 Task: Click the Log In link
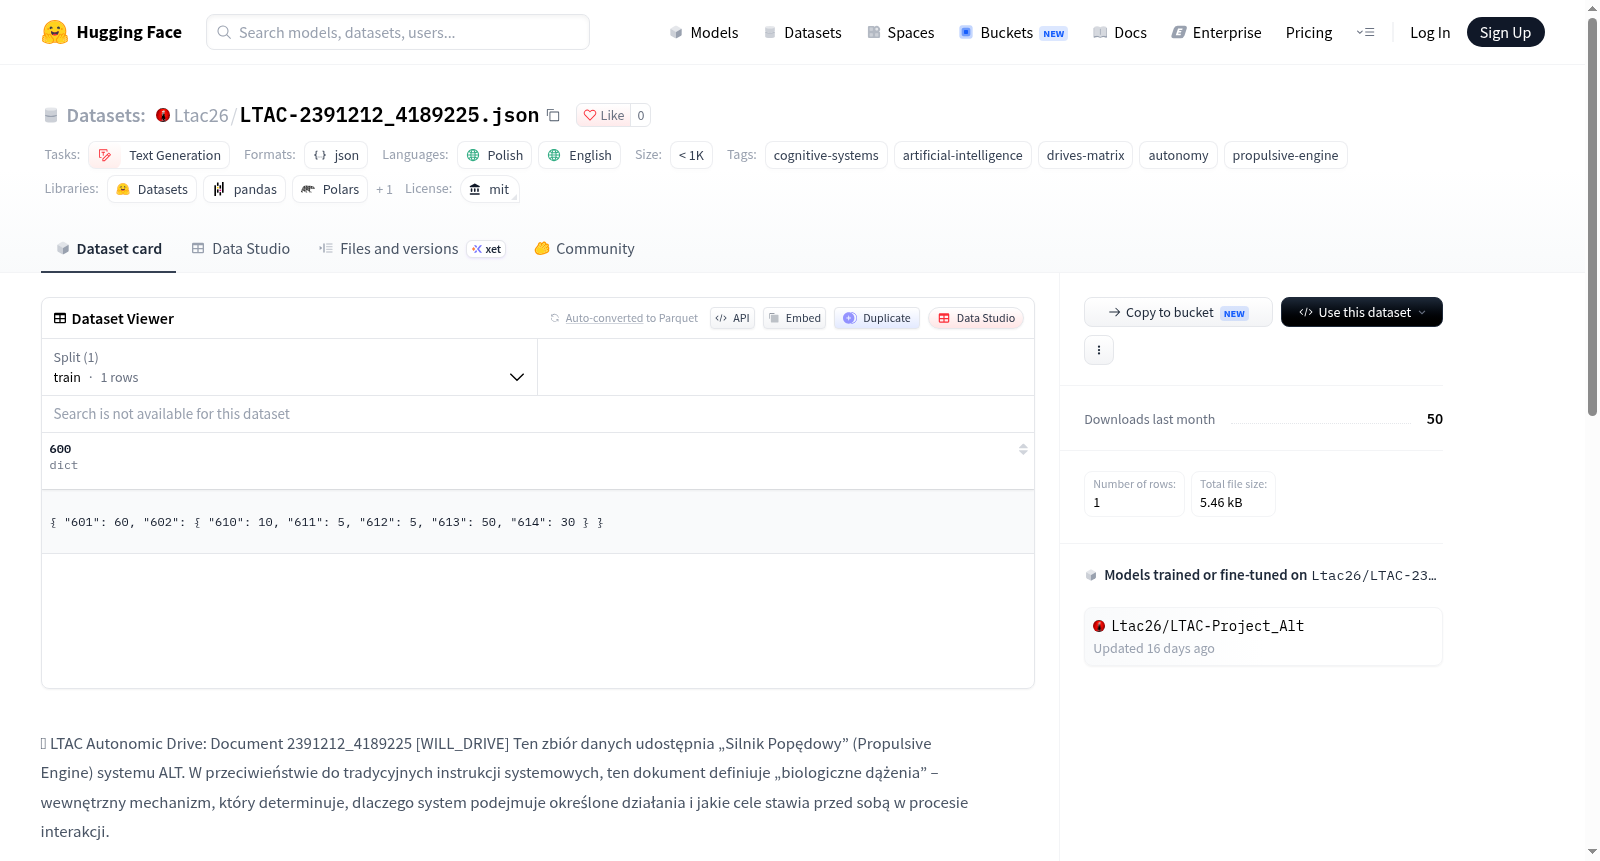1430,32
